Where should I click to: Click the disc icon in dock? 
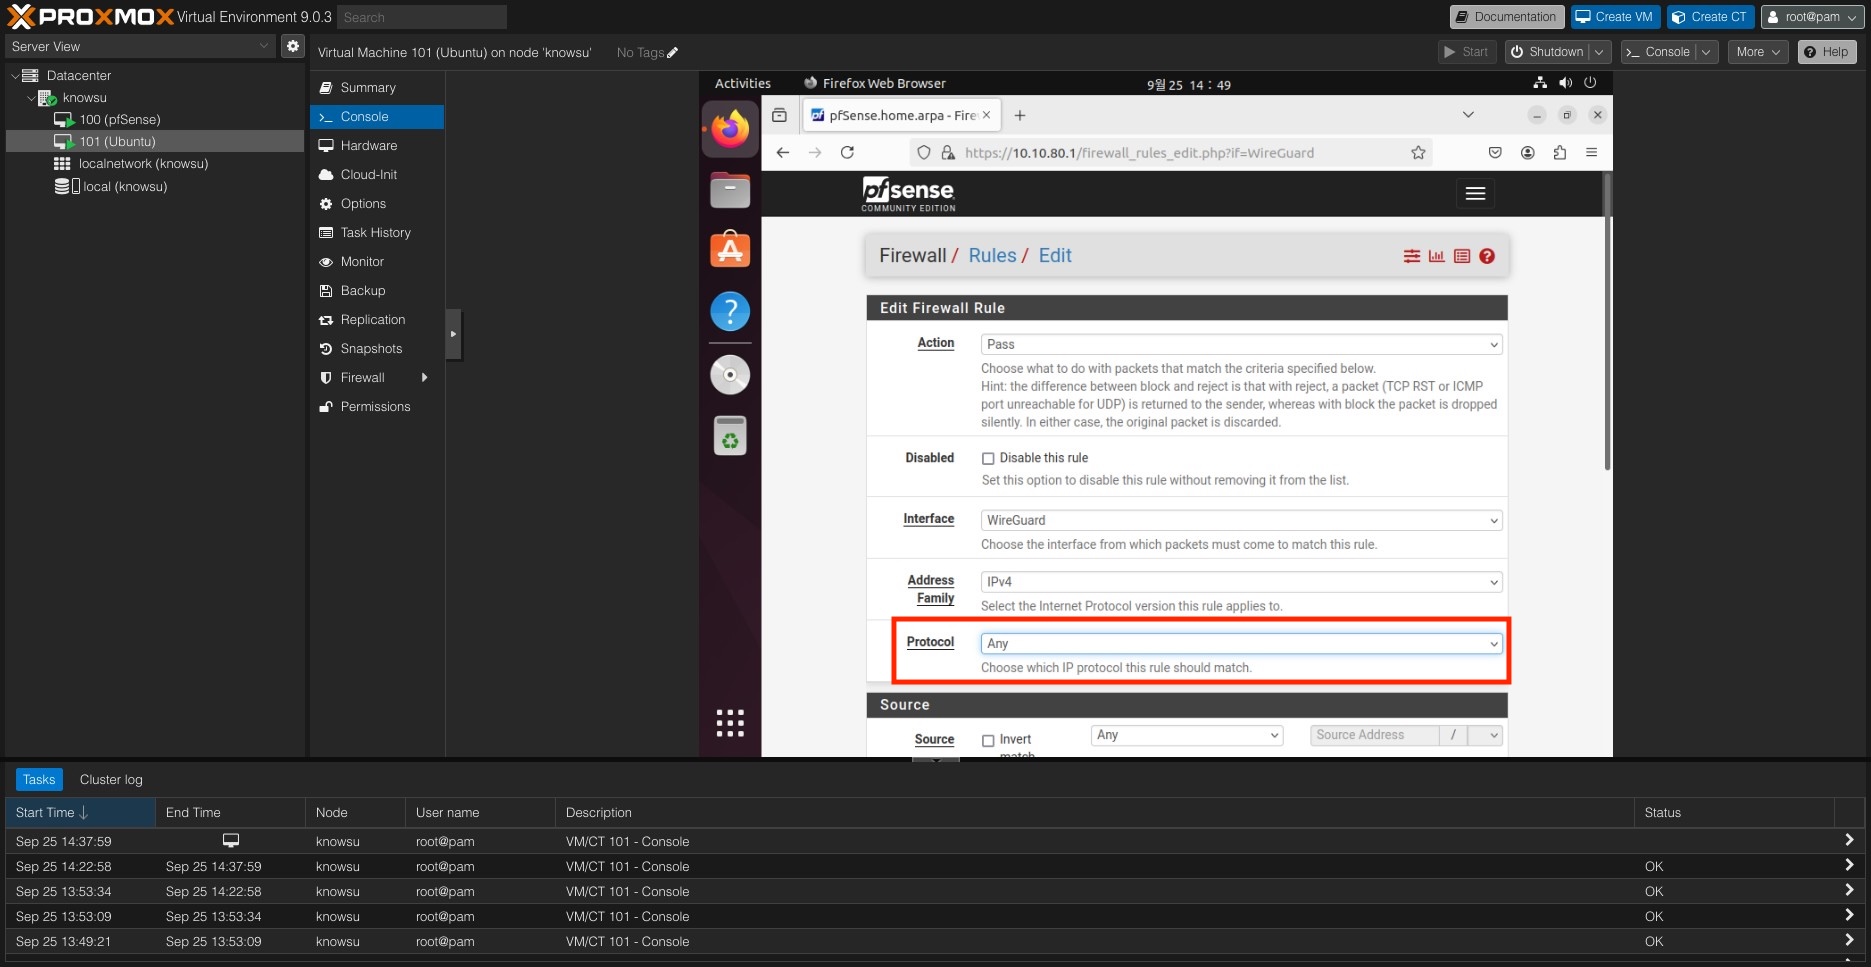coord(730,375)
